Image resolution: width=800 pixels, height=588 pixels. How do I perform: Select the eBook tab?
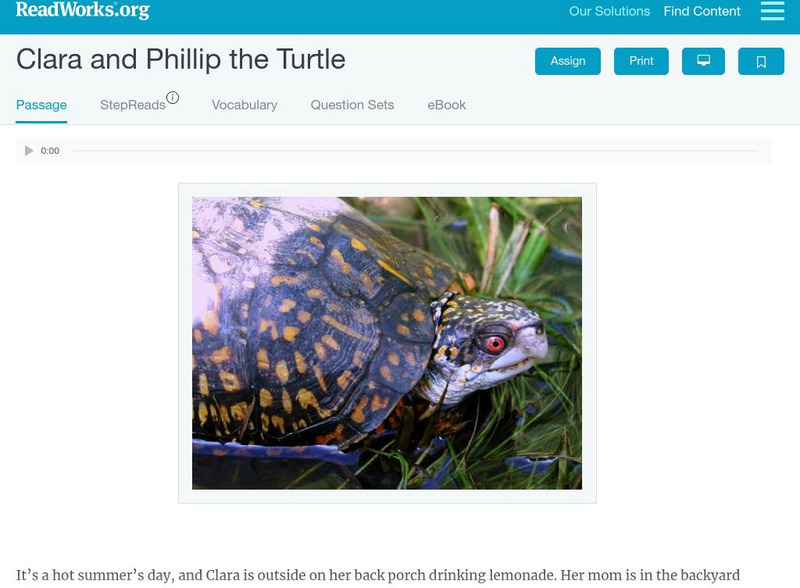pos(446,105)
